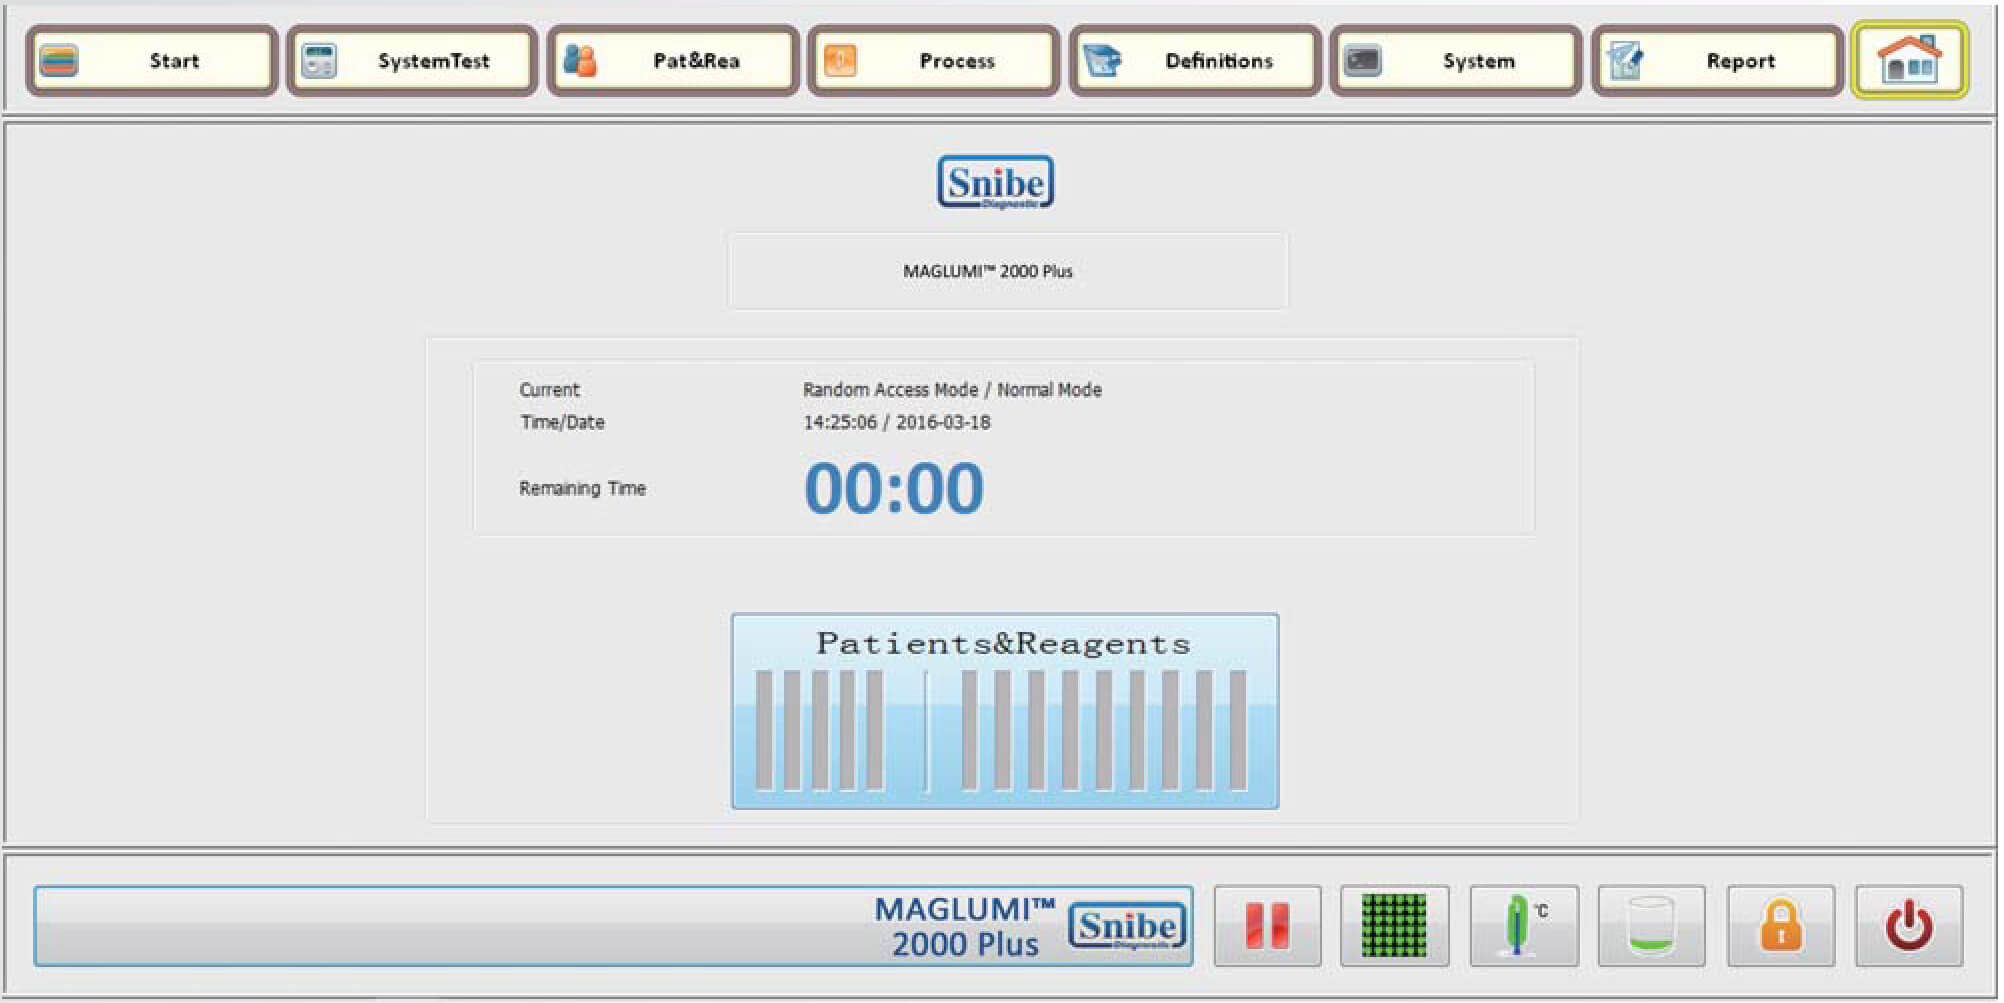Viewport: 2004px width, 1003px height.
Task: Click the Snibe Diagnostic logo at top
Action: click(996, 183)
